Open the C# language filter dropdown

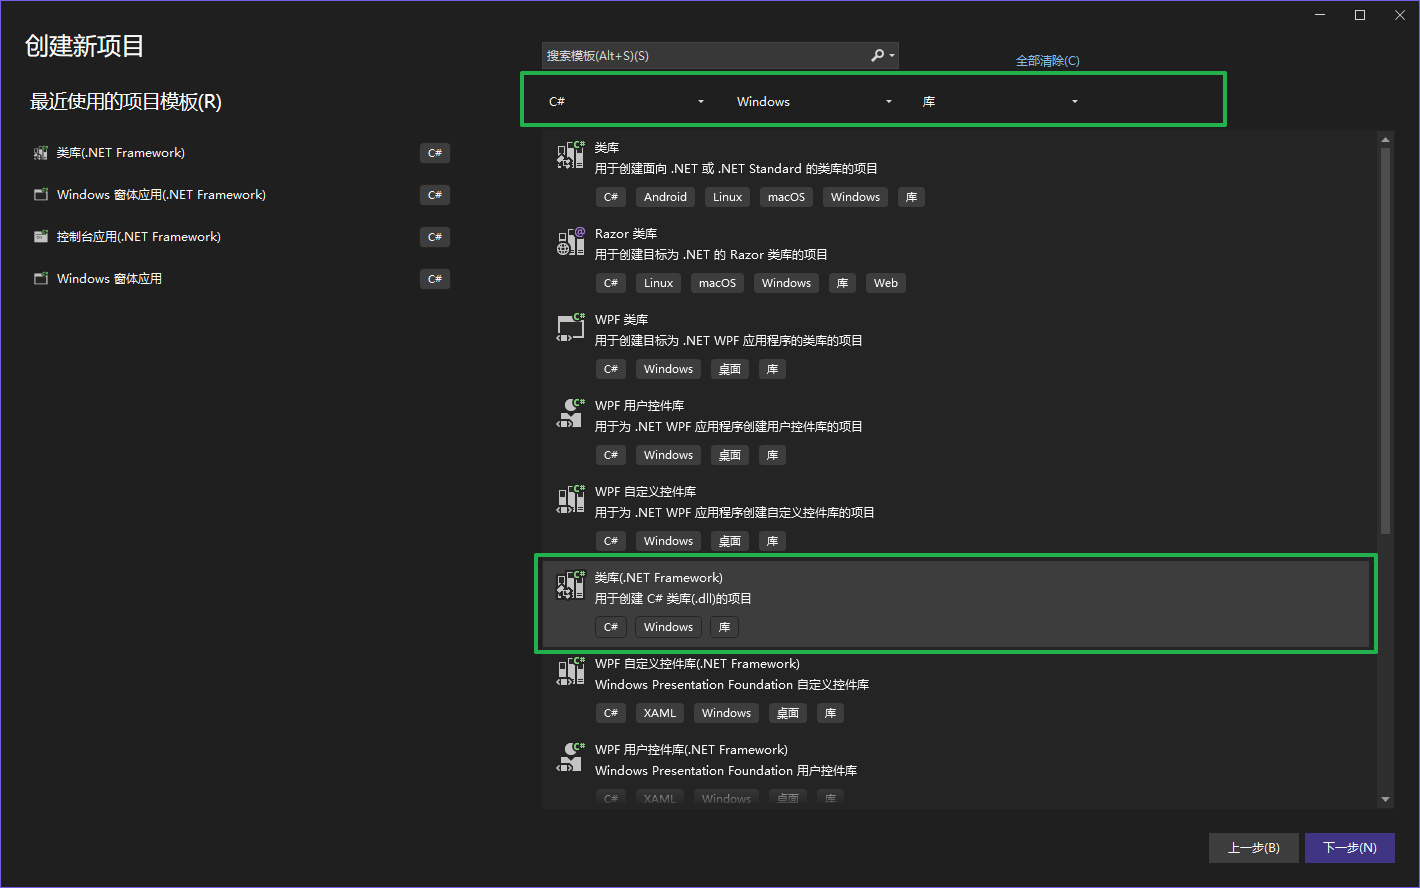point(627,101)
